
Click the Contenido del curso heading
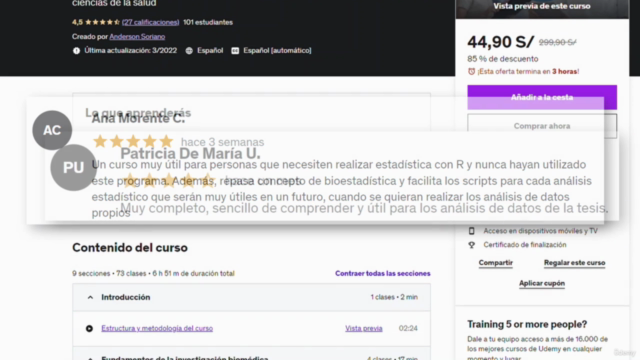[x=130, y=247]
